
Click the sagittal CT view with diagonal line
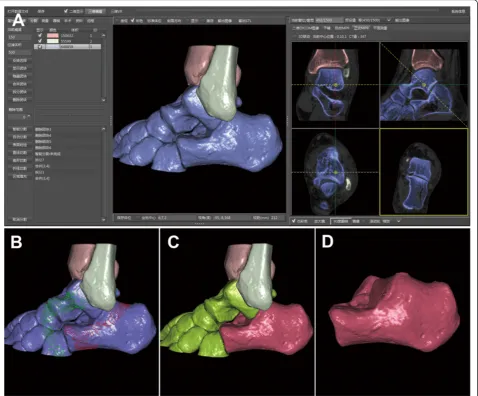click(x=424, y=85)
